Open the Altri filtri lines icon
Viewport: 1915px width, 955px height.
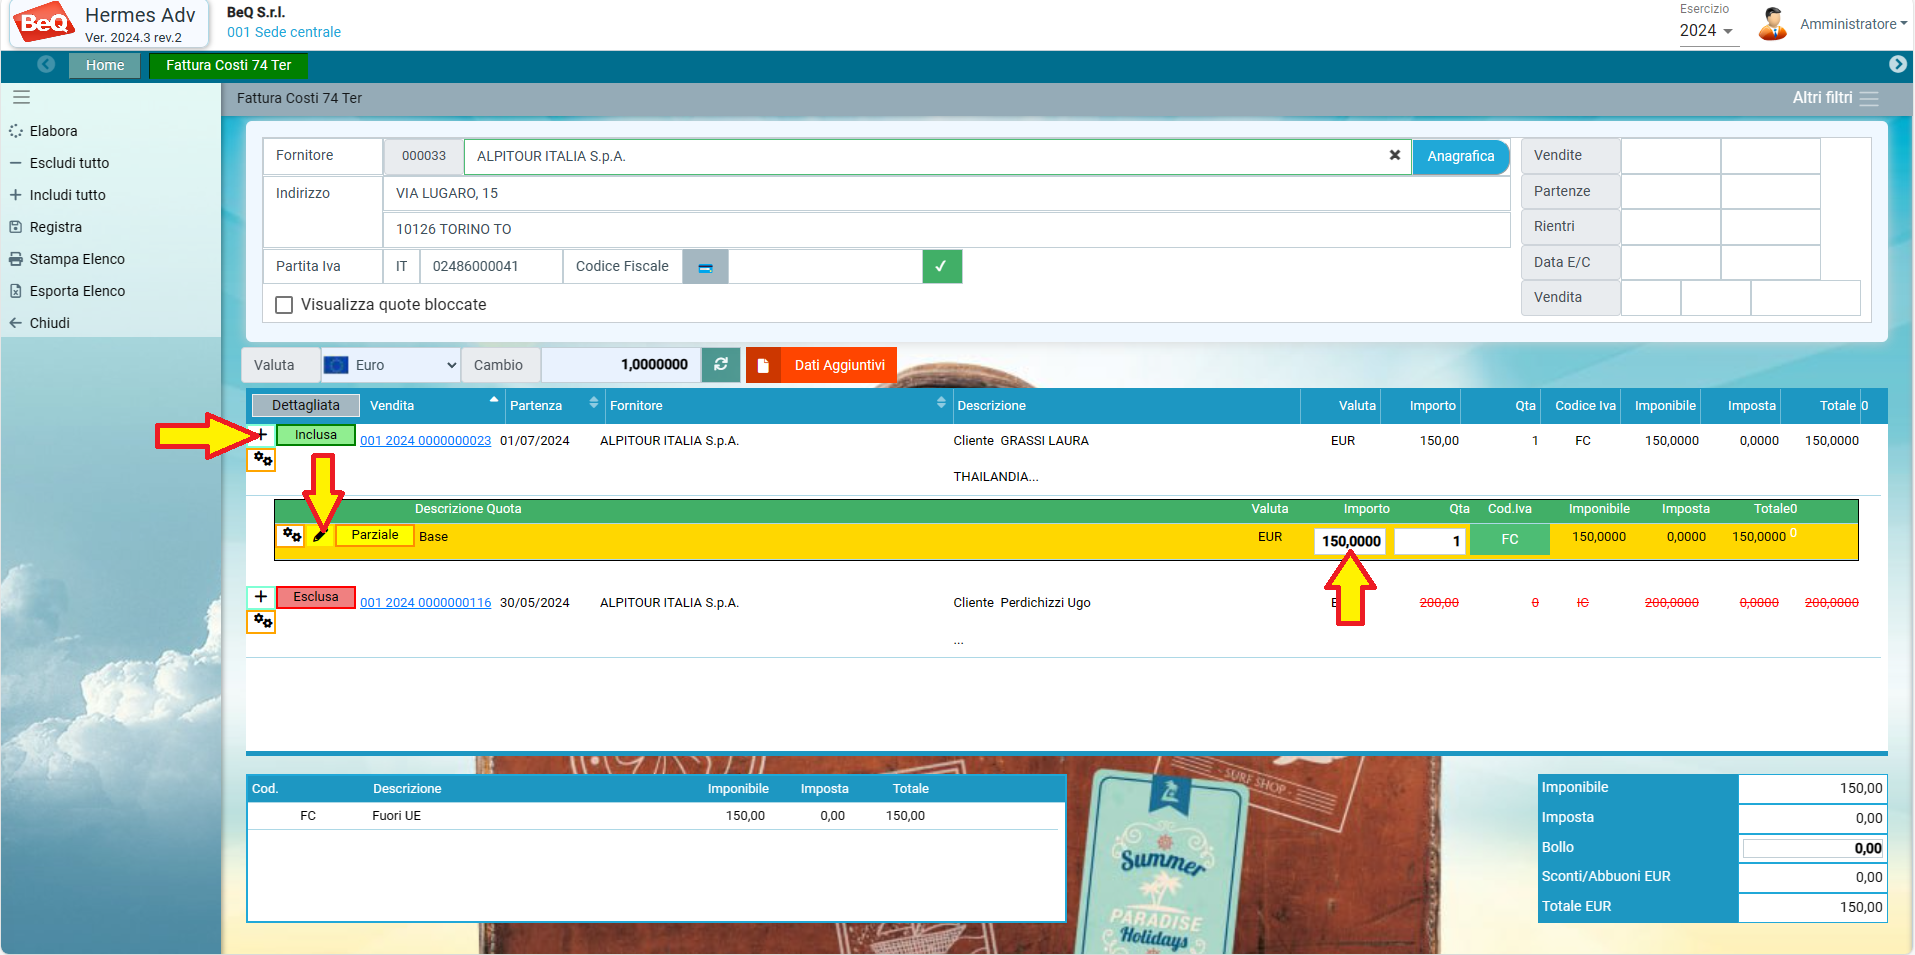(1869, 98)
